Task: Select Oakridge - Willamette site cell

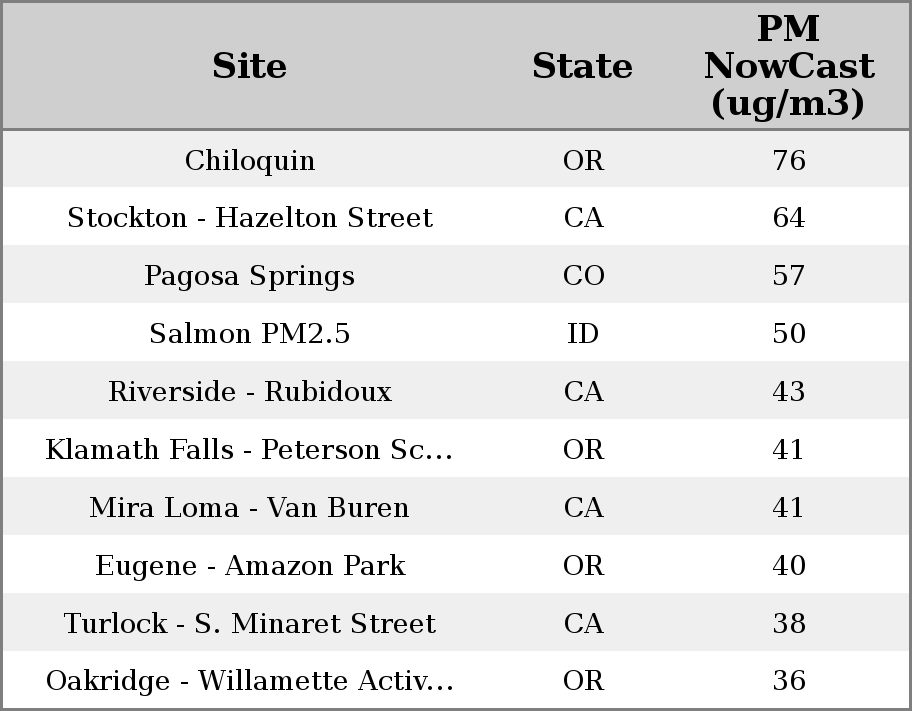Action: pos(250,681)
